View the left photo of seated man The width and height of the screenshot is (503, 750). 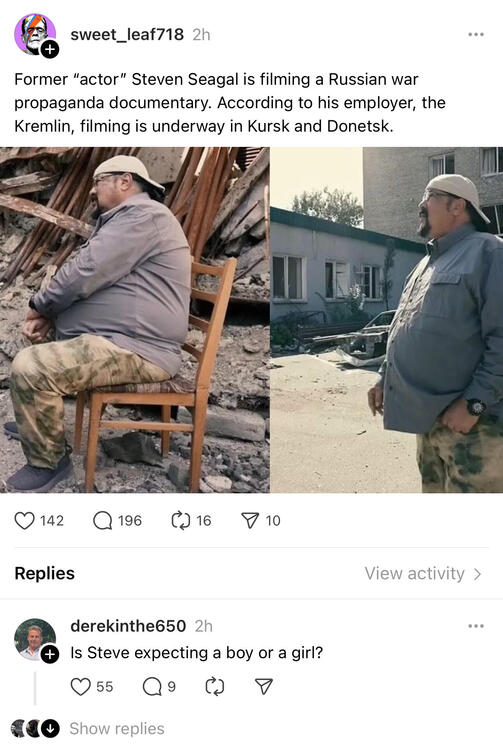click(135, 320)
